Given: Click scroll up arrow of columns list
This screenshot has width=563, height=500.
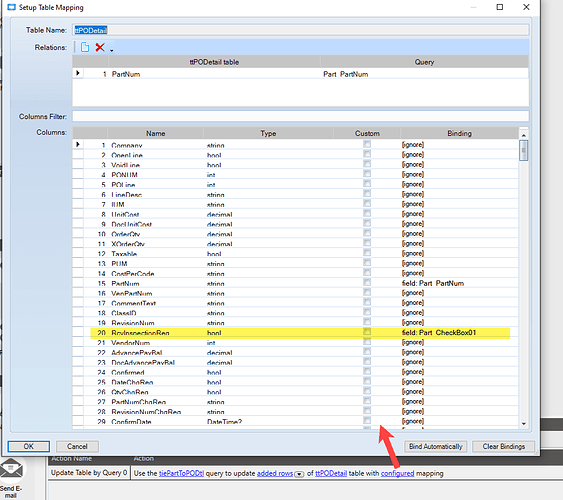Looking at the screenshot, I should tap(524, 135).
